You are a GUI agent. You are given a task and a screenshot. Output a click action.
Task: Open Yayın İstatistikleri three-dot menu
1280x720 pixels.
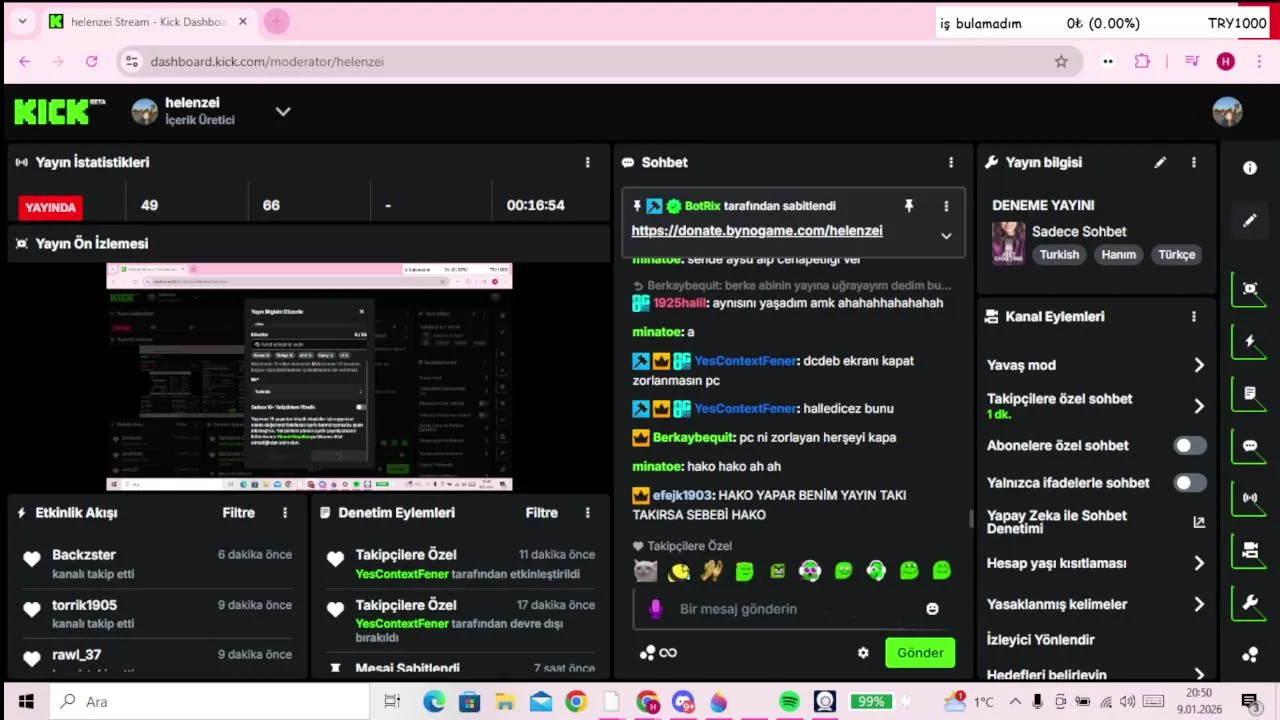pyautogui.click(x=588, y=162)
